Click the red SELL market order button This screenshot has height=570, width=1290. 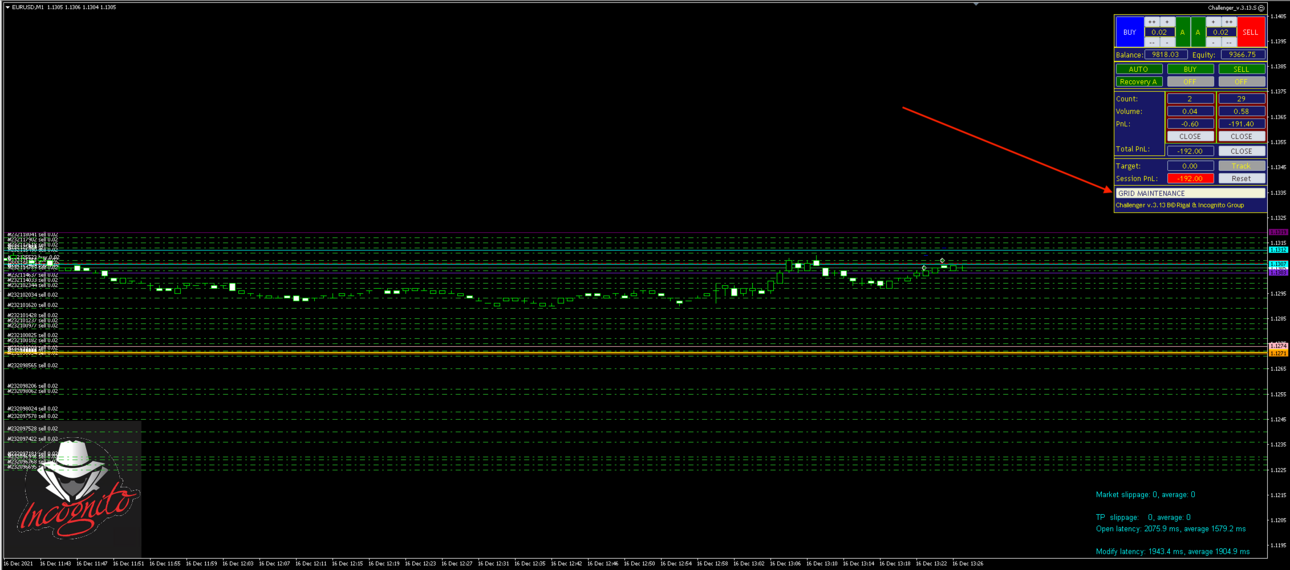(x=1251, y=32)
